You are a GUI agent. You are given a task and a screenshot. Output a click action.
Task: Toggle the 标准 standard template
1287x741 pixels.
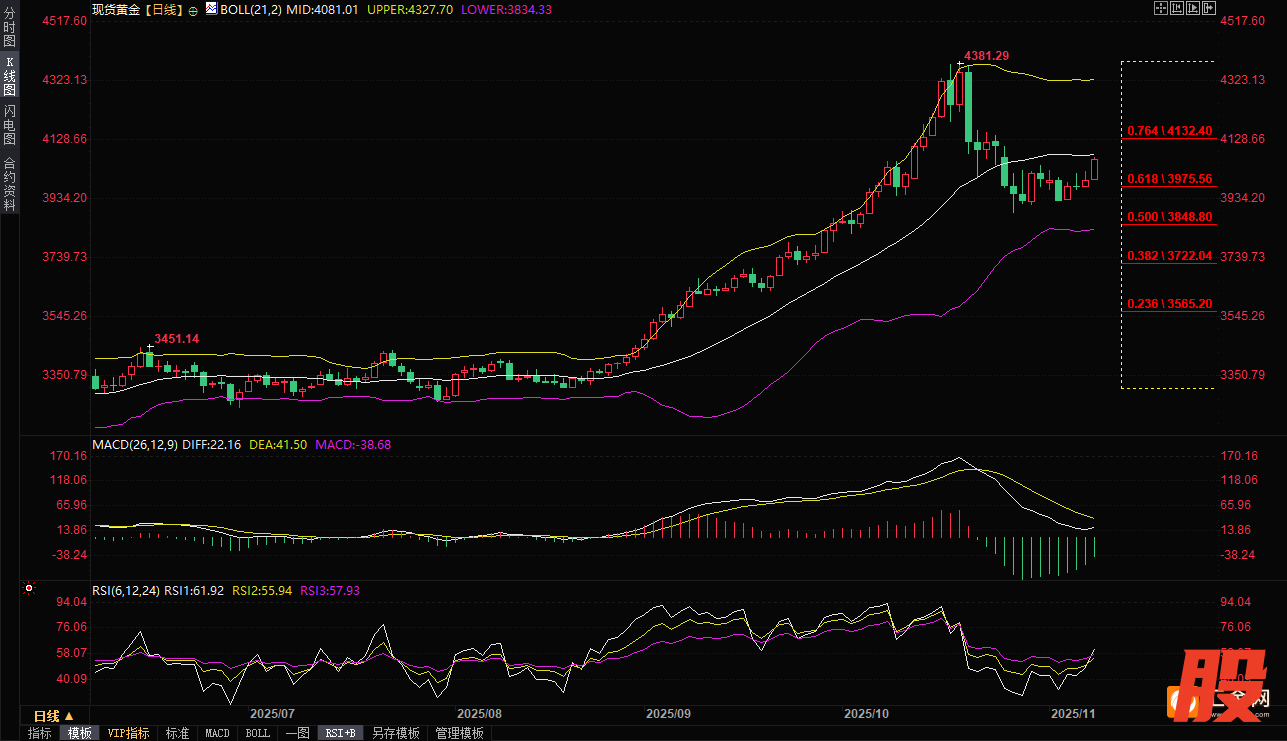(x=177, y=733)
